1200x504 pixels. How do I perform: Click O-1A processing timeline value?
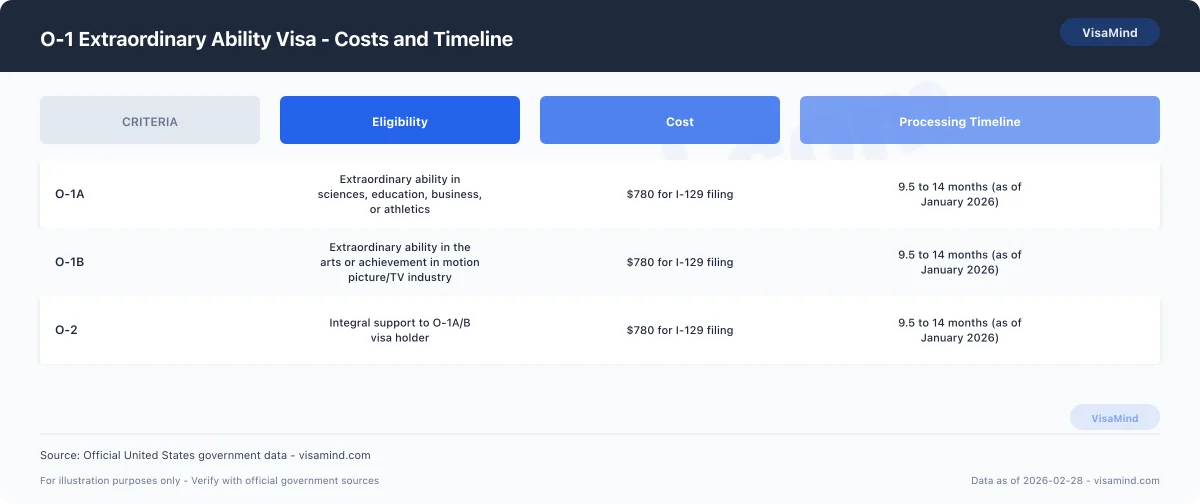point(960,194)
